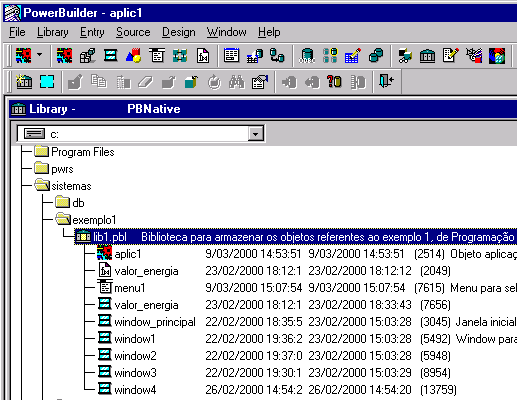Click the Window painter toolbar icon
Screen dimensions: 517x400
click(x=110, y=56)
